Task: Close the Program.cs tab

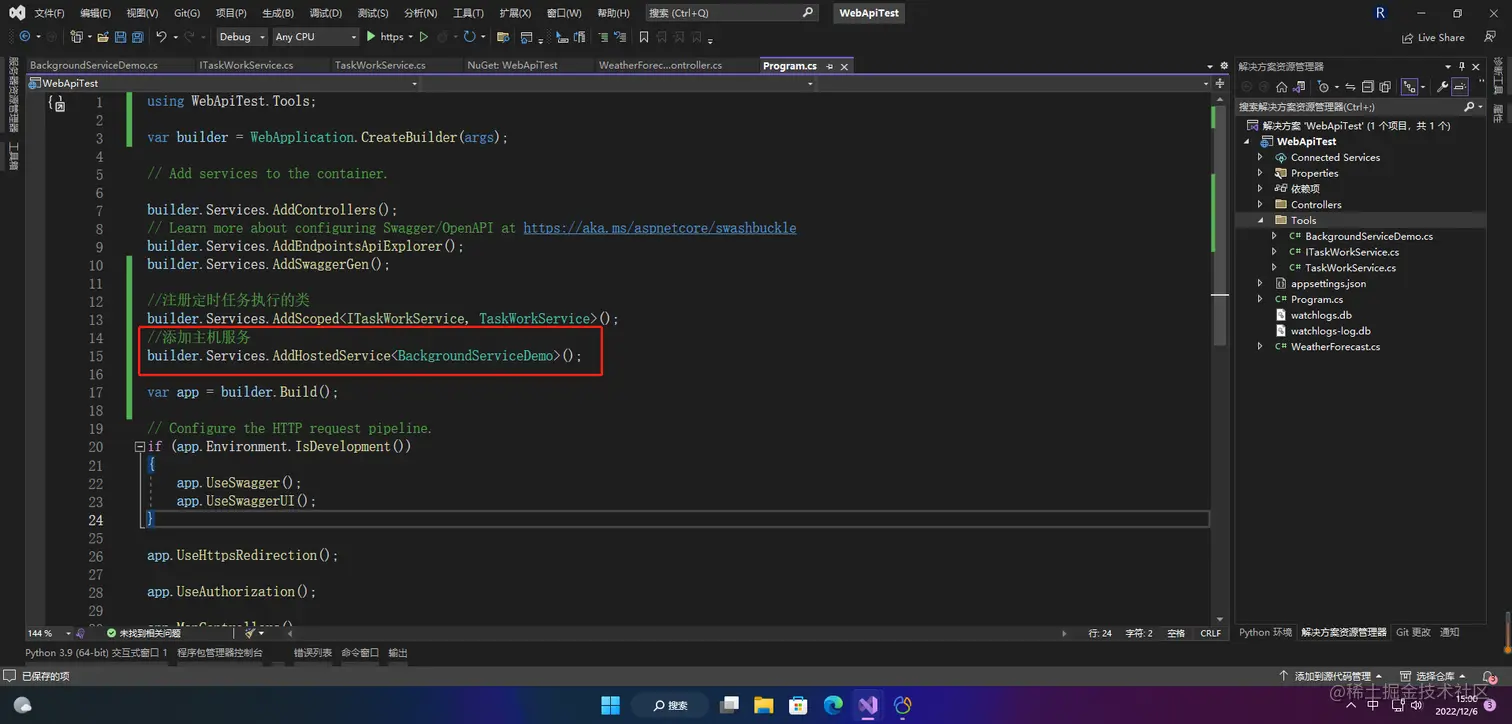Action: 844,66
